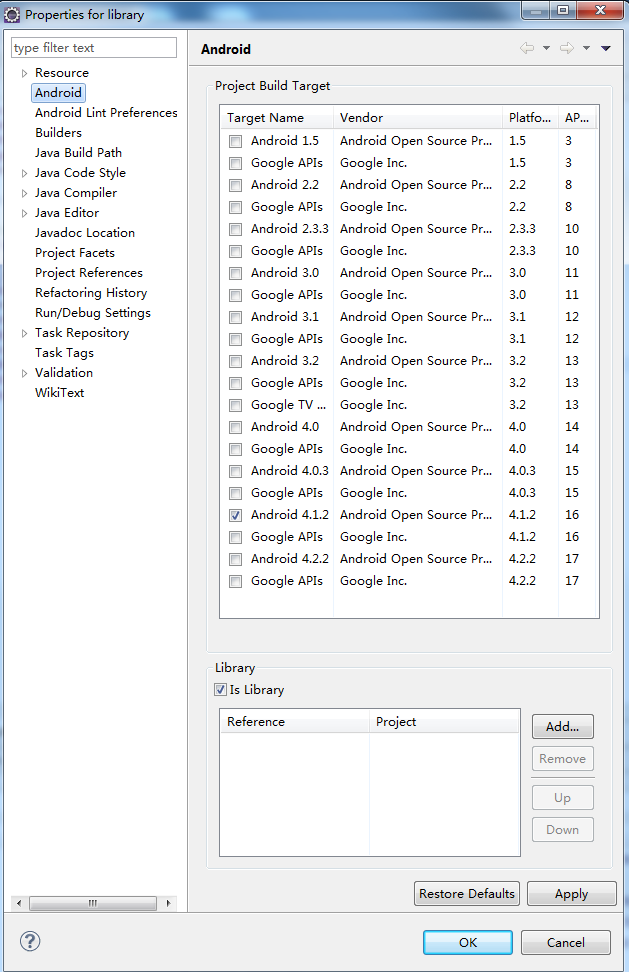Open the Project References page
629x972 pixels.
89,273
